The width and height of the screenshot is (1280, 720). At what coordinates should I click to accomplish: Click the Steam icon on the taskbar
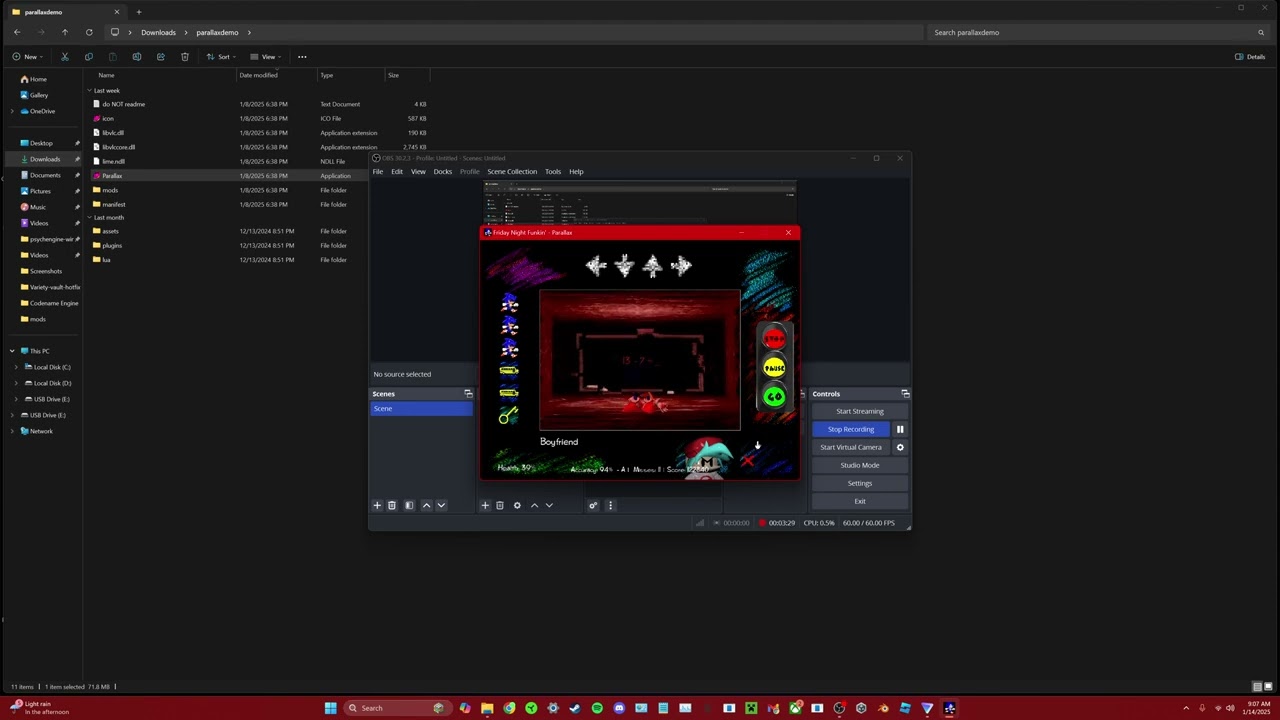coord(575,708)
